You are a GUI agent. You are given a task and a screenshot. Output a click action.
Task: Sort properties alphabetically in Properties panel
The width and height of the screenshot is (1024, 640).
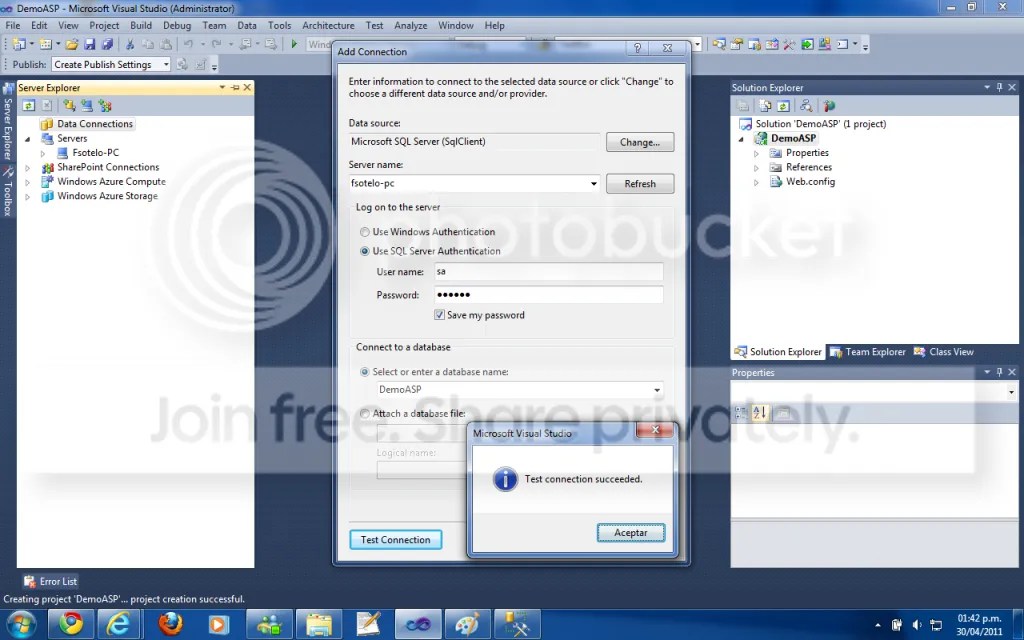pos(760,412)
